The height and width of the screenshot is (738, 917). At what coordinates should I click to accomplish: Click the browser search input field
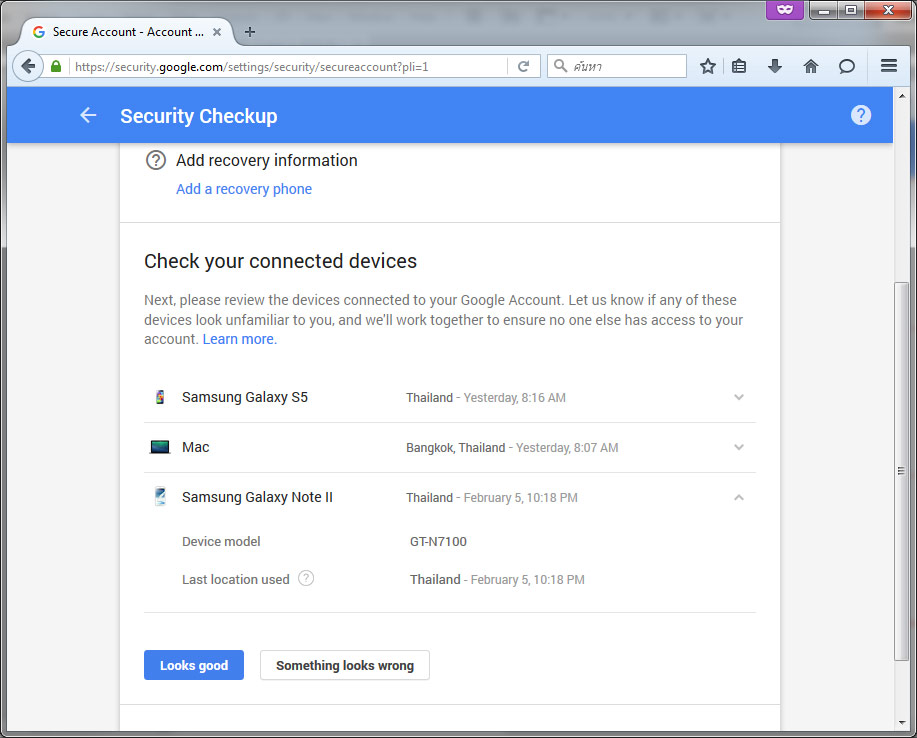[617, 66]
